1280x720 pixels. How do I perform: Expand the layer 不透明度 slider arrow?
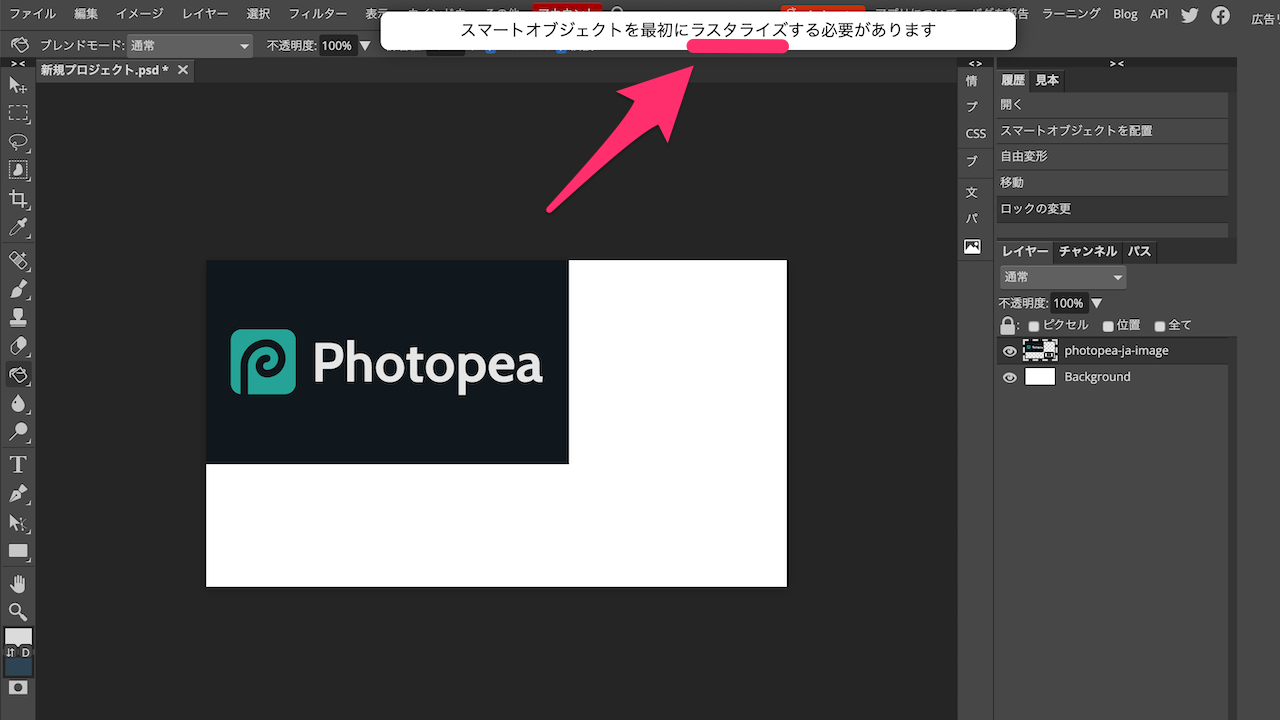pyautogui.click(x=1097, y=303)
